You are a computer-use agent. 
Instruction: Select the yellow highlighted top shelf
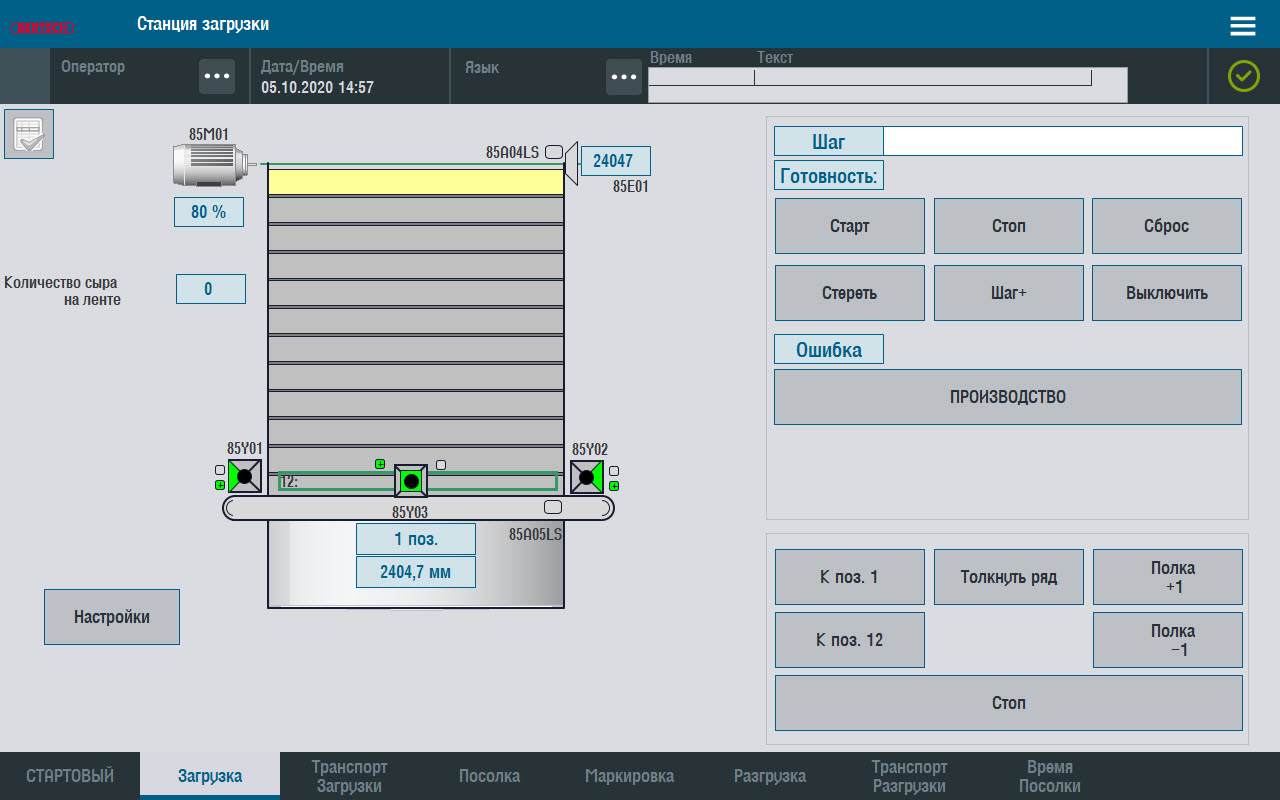(x=415, y=182)
